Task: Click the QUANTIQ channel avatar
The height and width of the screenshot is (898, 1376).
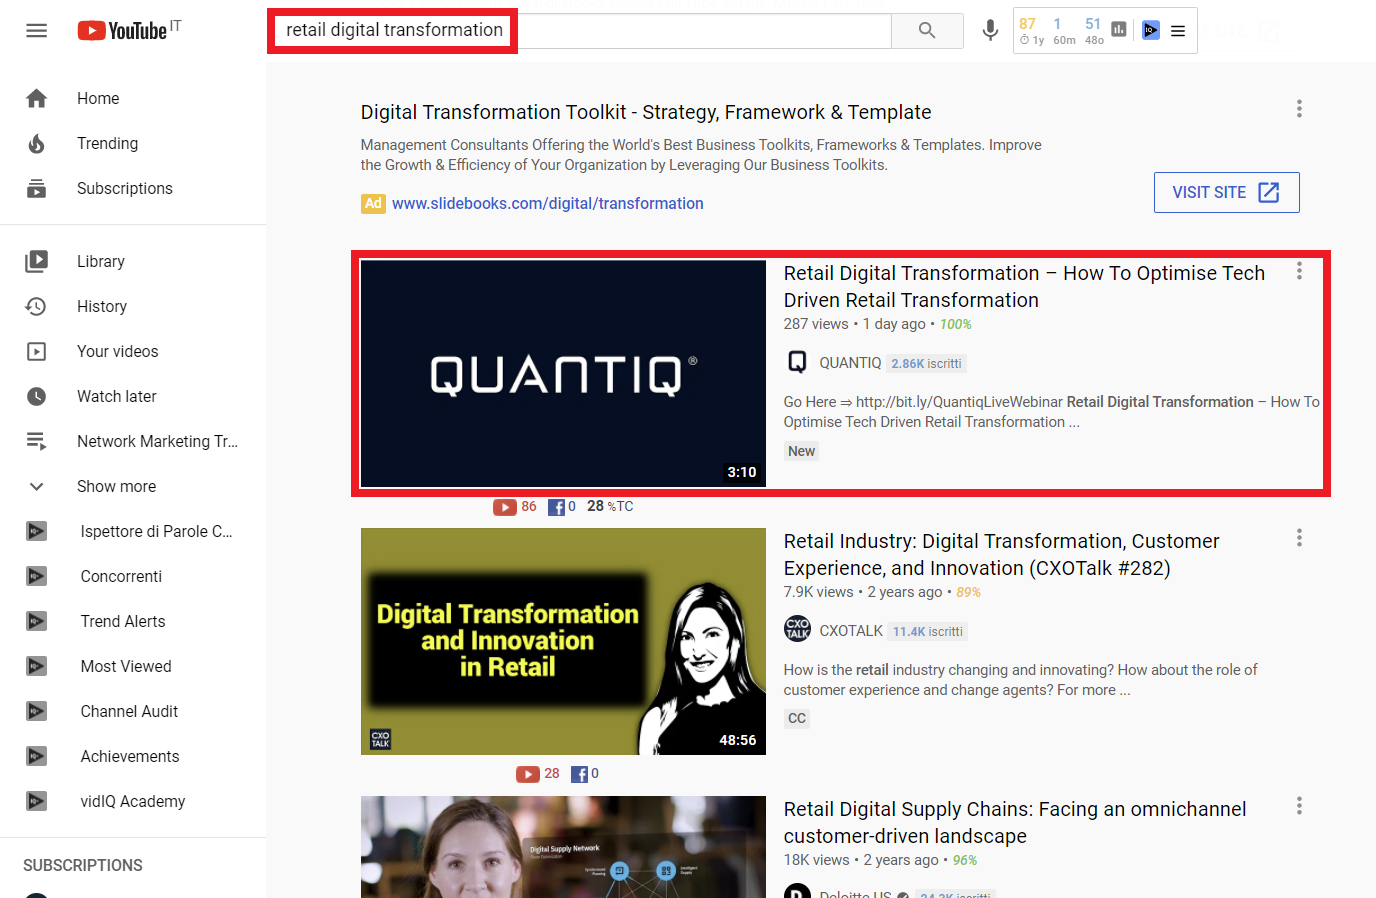Action: point(797,362)
